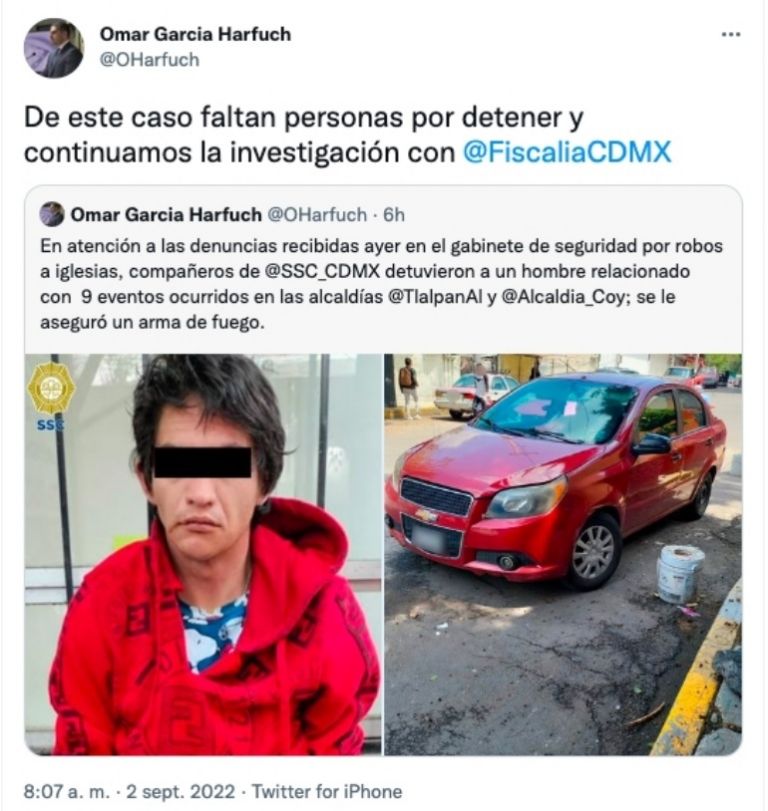Click the small avatar in the quoted tweet

52,215
